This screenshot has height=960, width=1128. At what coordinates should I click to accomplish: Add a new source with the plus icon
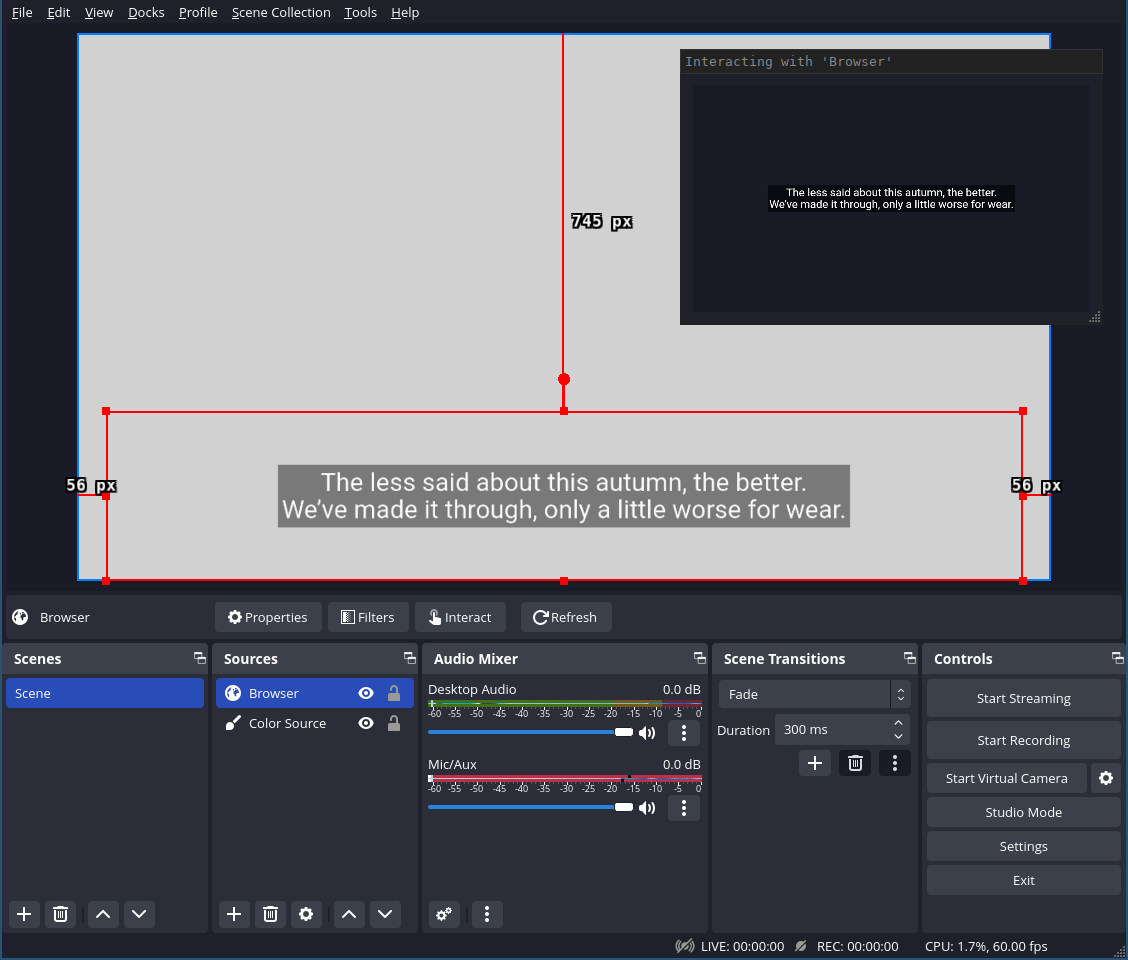pyautogui.click(x=233, y=914)
